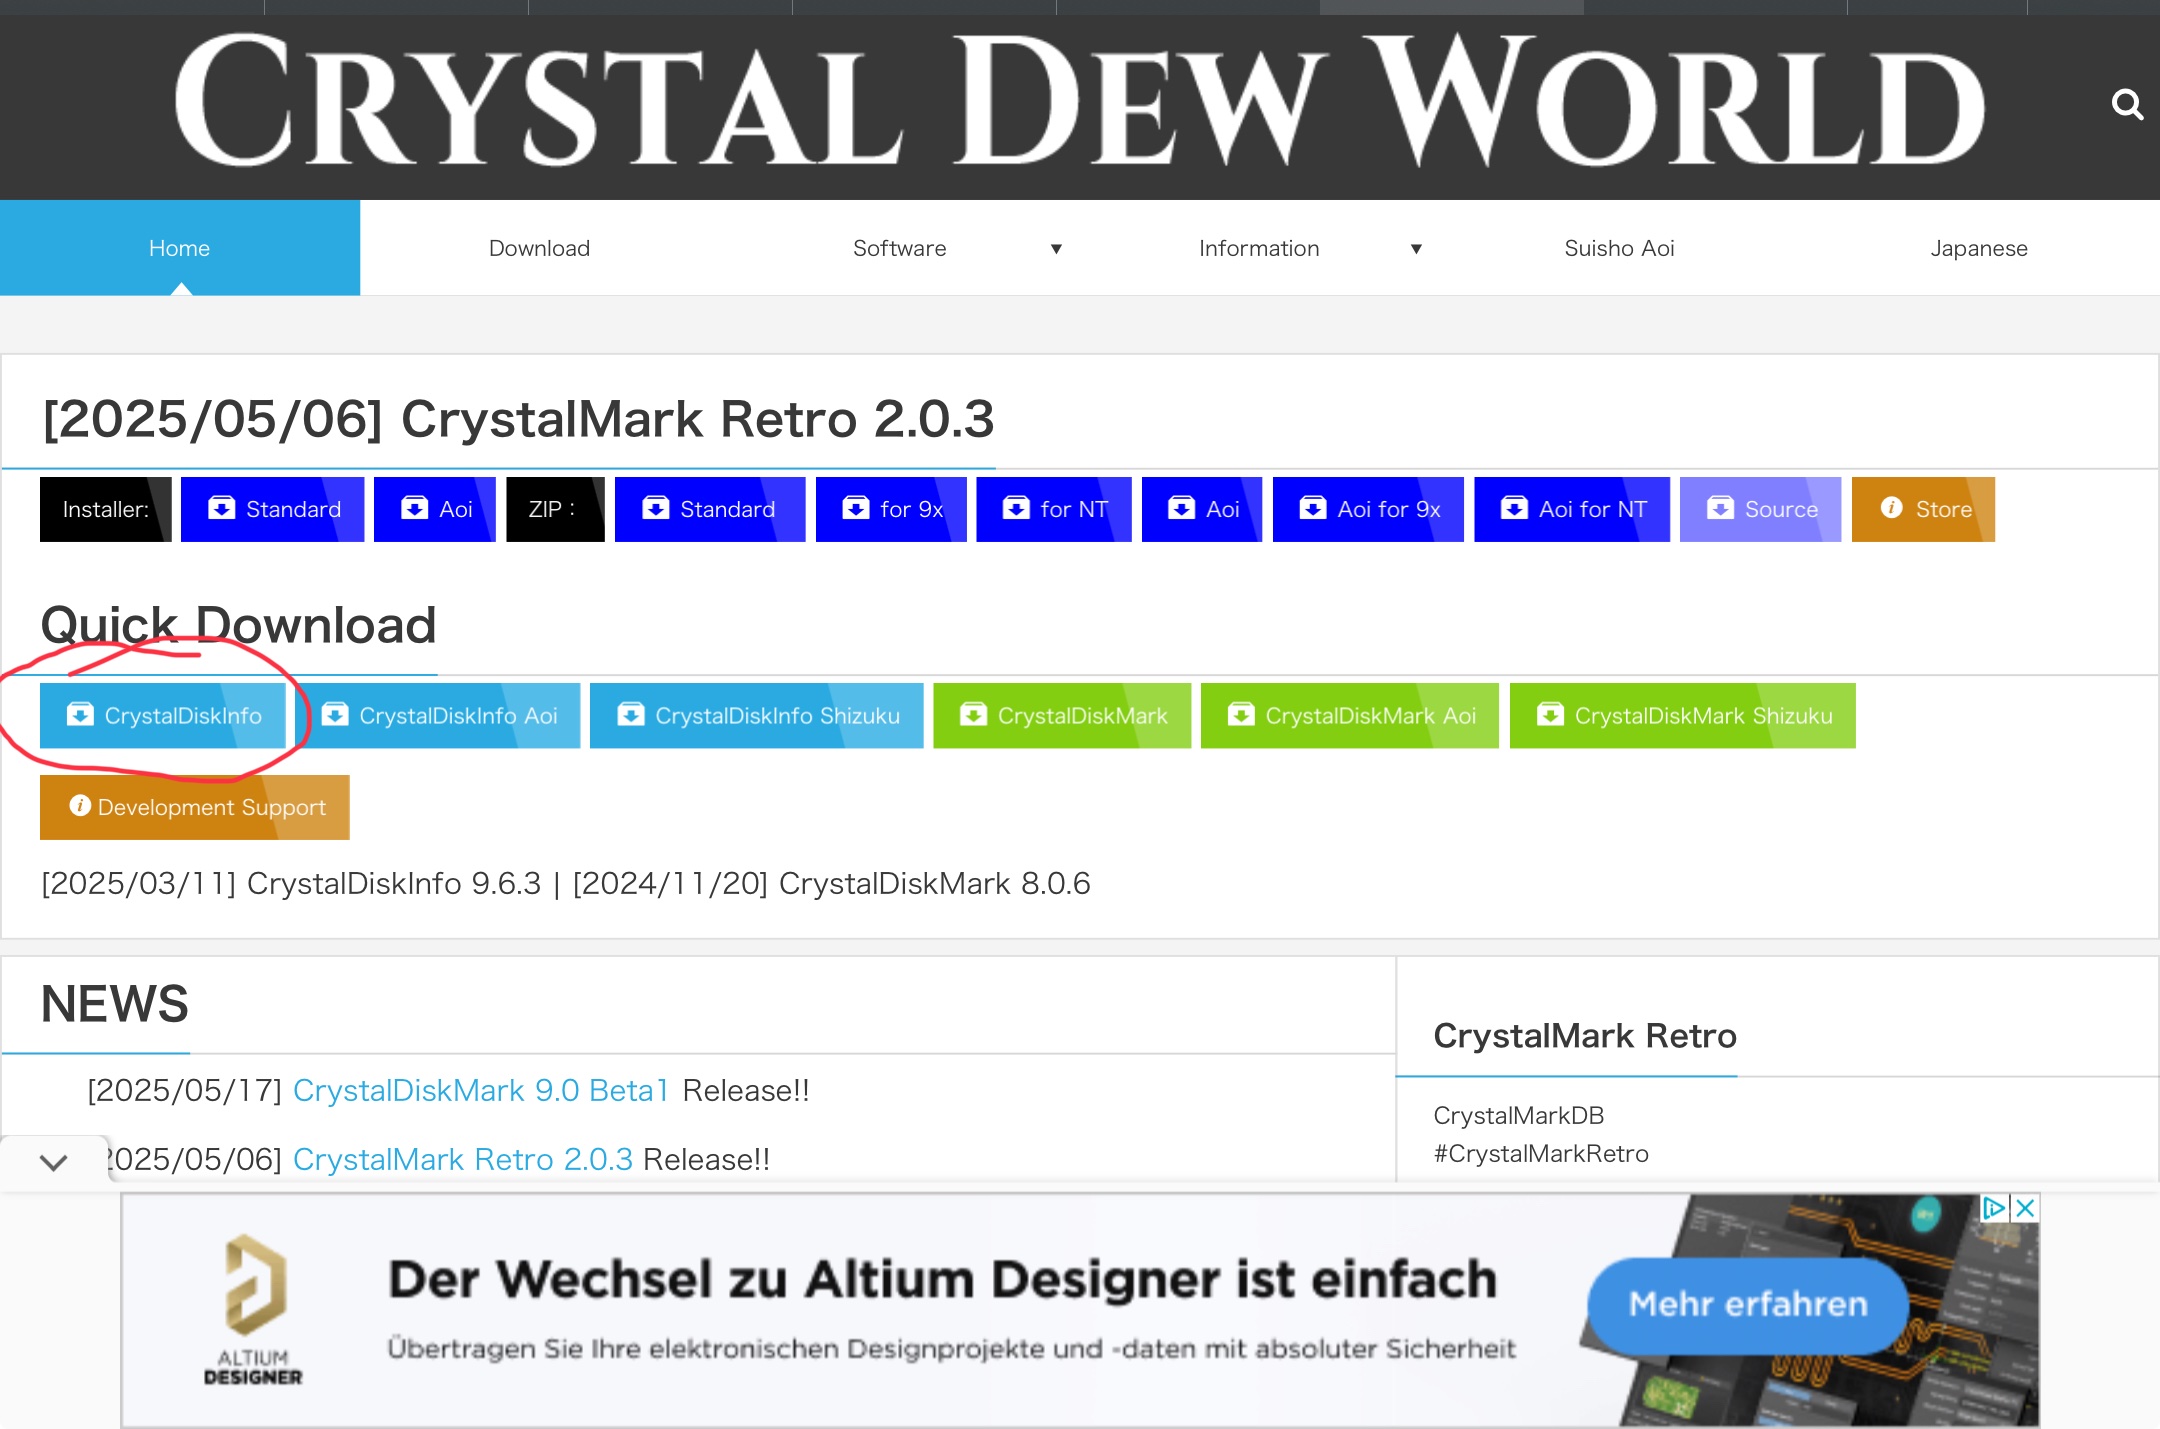The height and width of the screenshot is (1429, 2160).
Task: Download the Source code package
Action: coord(1760,510)
